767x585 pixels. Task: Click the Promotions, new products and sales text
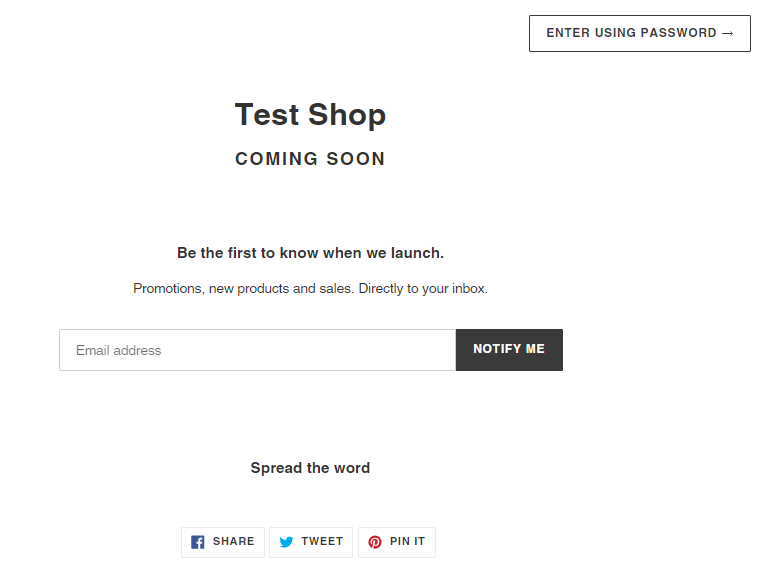coord(243,289)
